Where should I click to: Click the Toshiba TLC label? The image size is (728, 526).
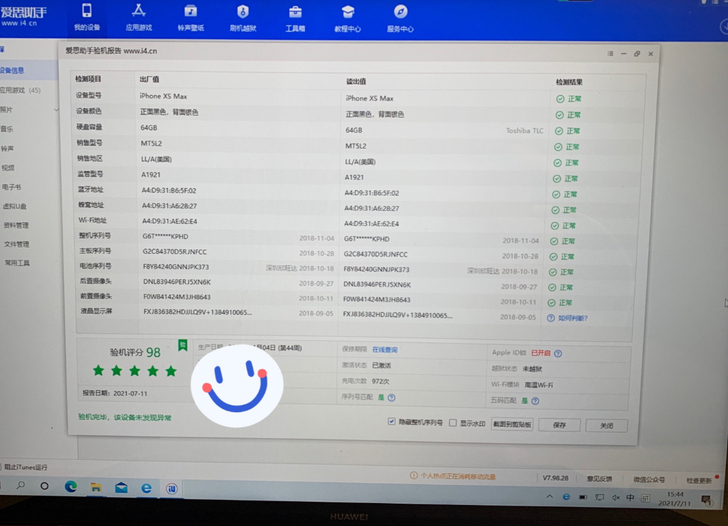(x=525, y=130)
